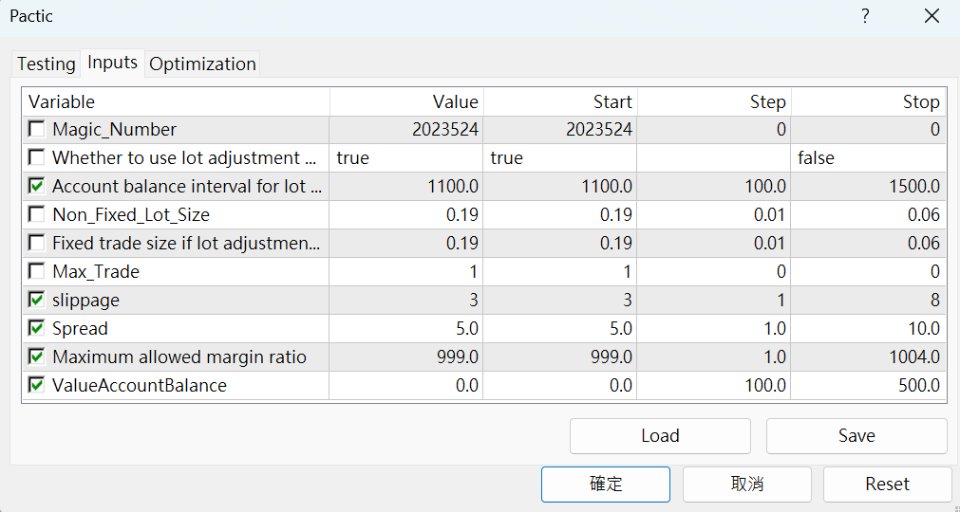Click the Reset button
The width and height of the screenshot is (960, 512).
[887, 484]
